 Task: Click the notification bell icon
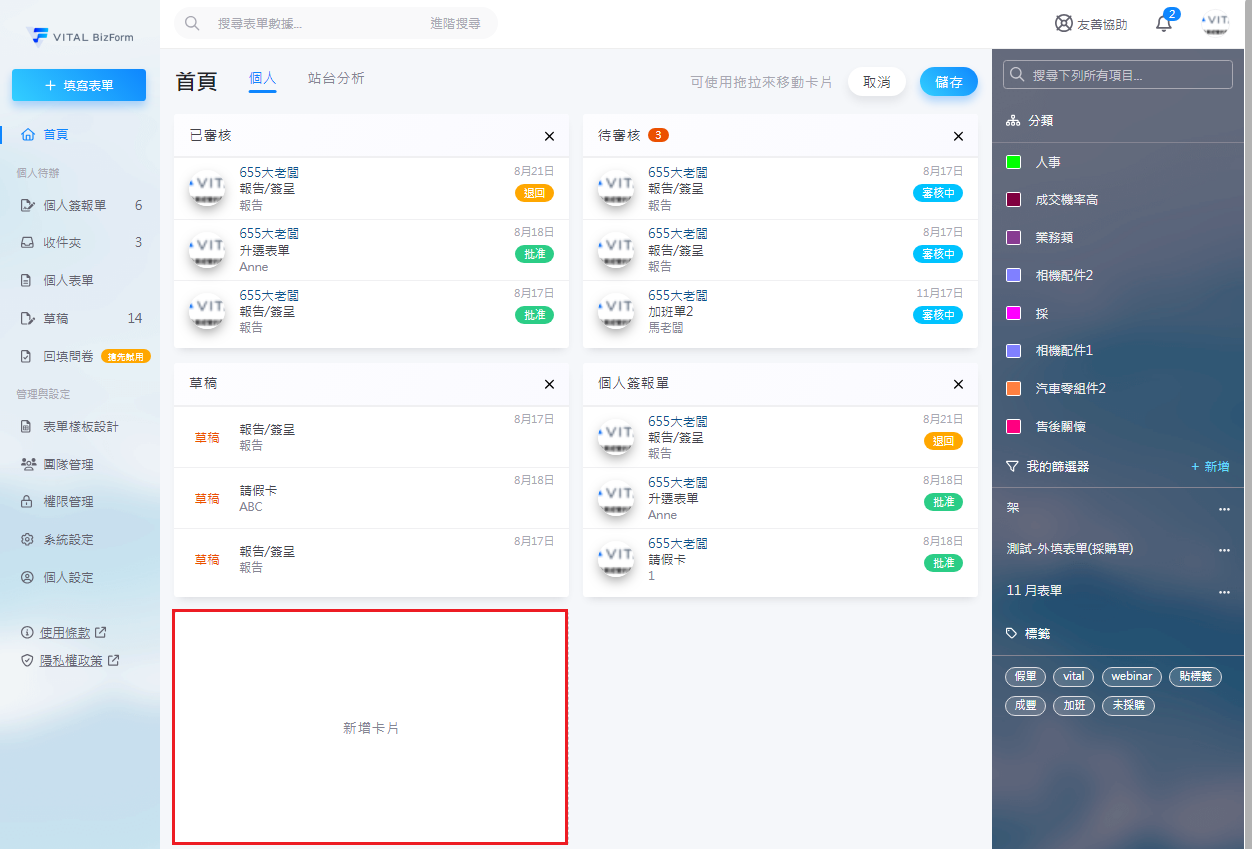tap(1163, 24)
